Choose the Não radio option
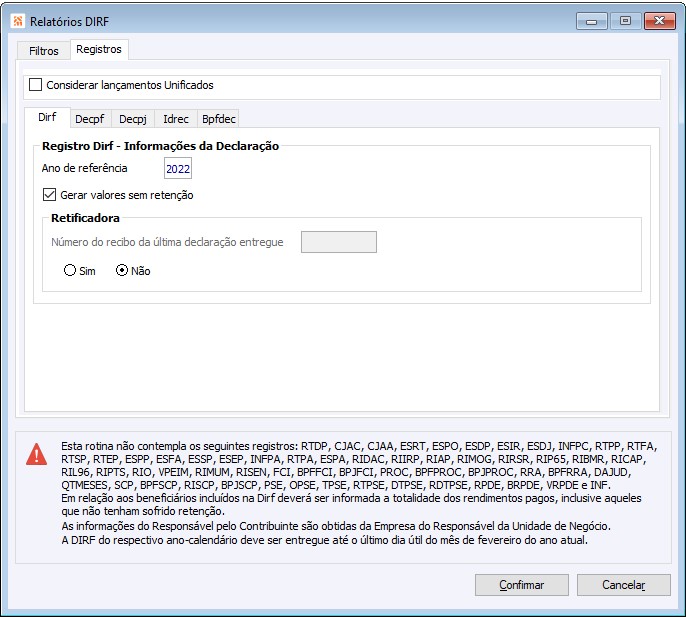 122,270
